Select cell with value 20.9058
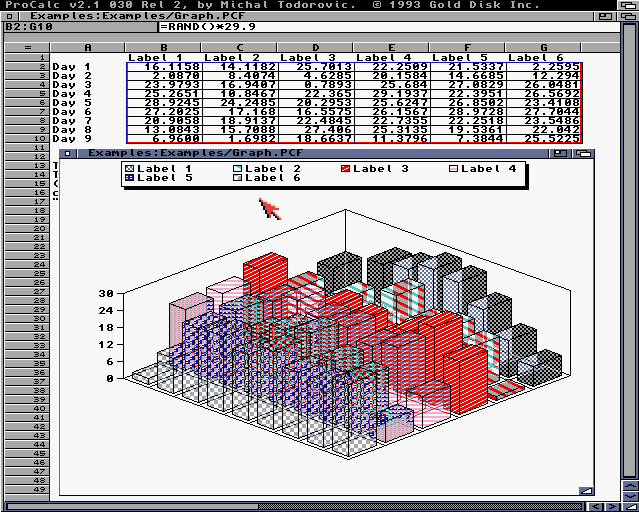639x512 pixels. coord(164,121)
